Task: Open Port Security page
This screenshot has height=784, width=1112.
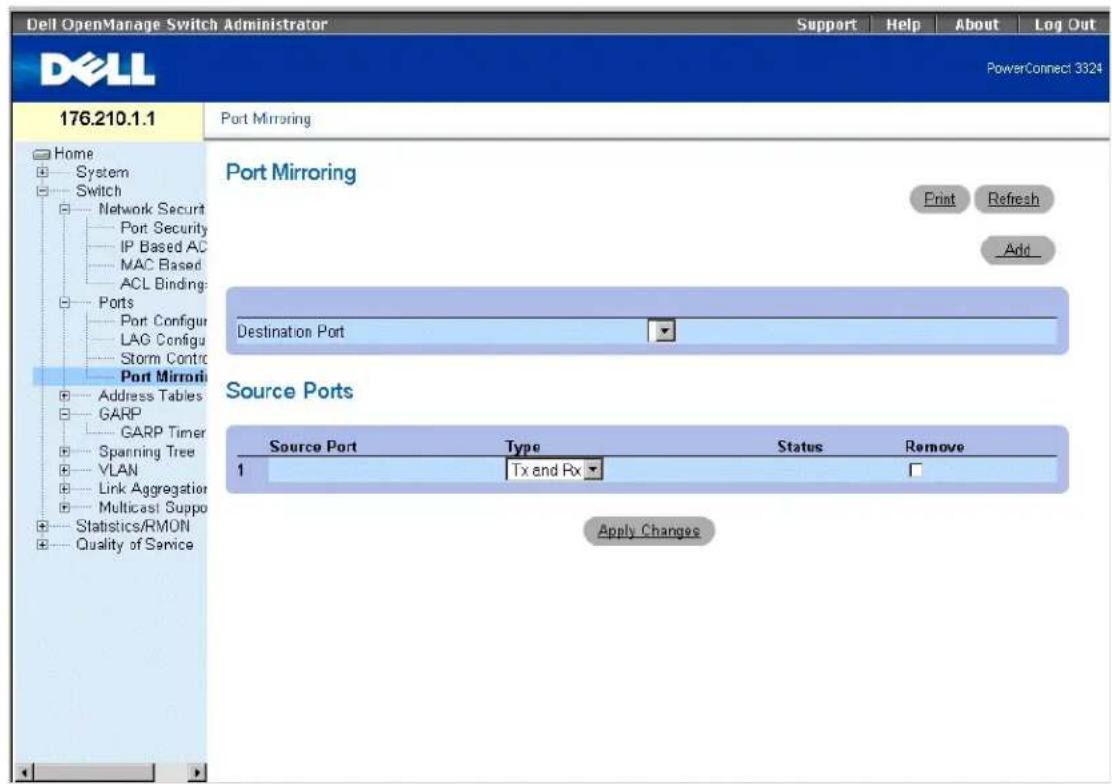Action: tap(164, 228)
